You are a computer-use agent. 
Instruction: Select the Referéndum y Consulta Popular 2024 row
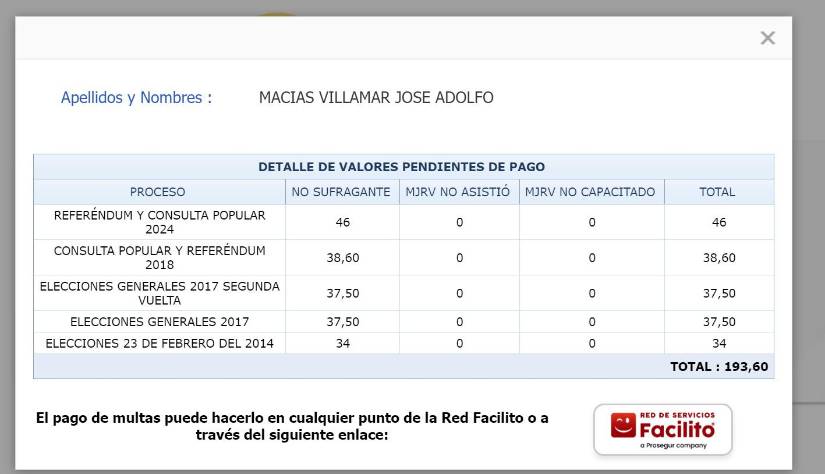[159, 222]
